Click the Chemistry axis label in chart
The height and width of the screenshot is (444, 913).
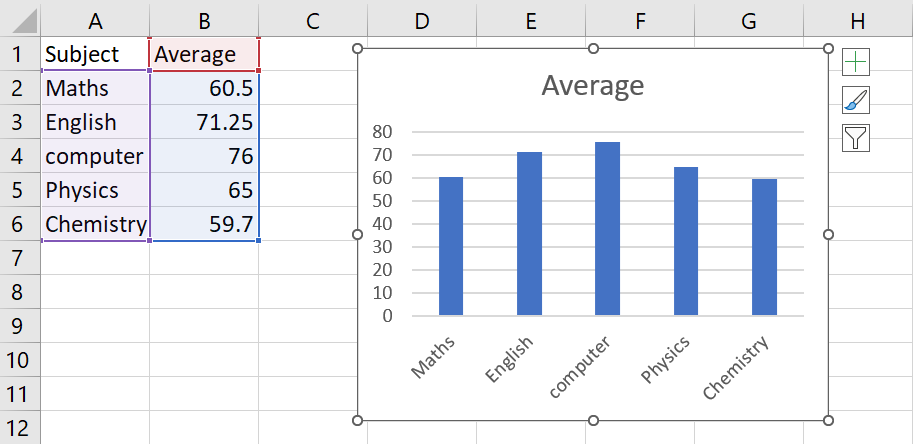tap(738, 367)
